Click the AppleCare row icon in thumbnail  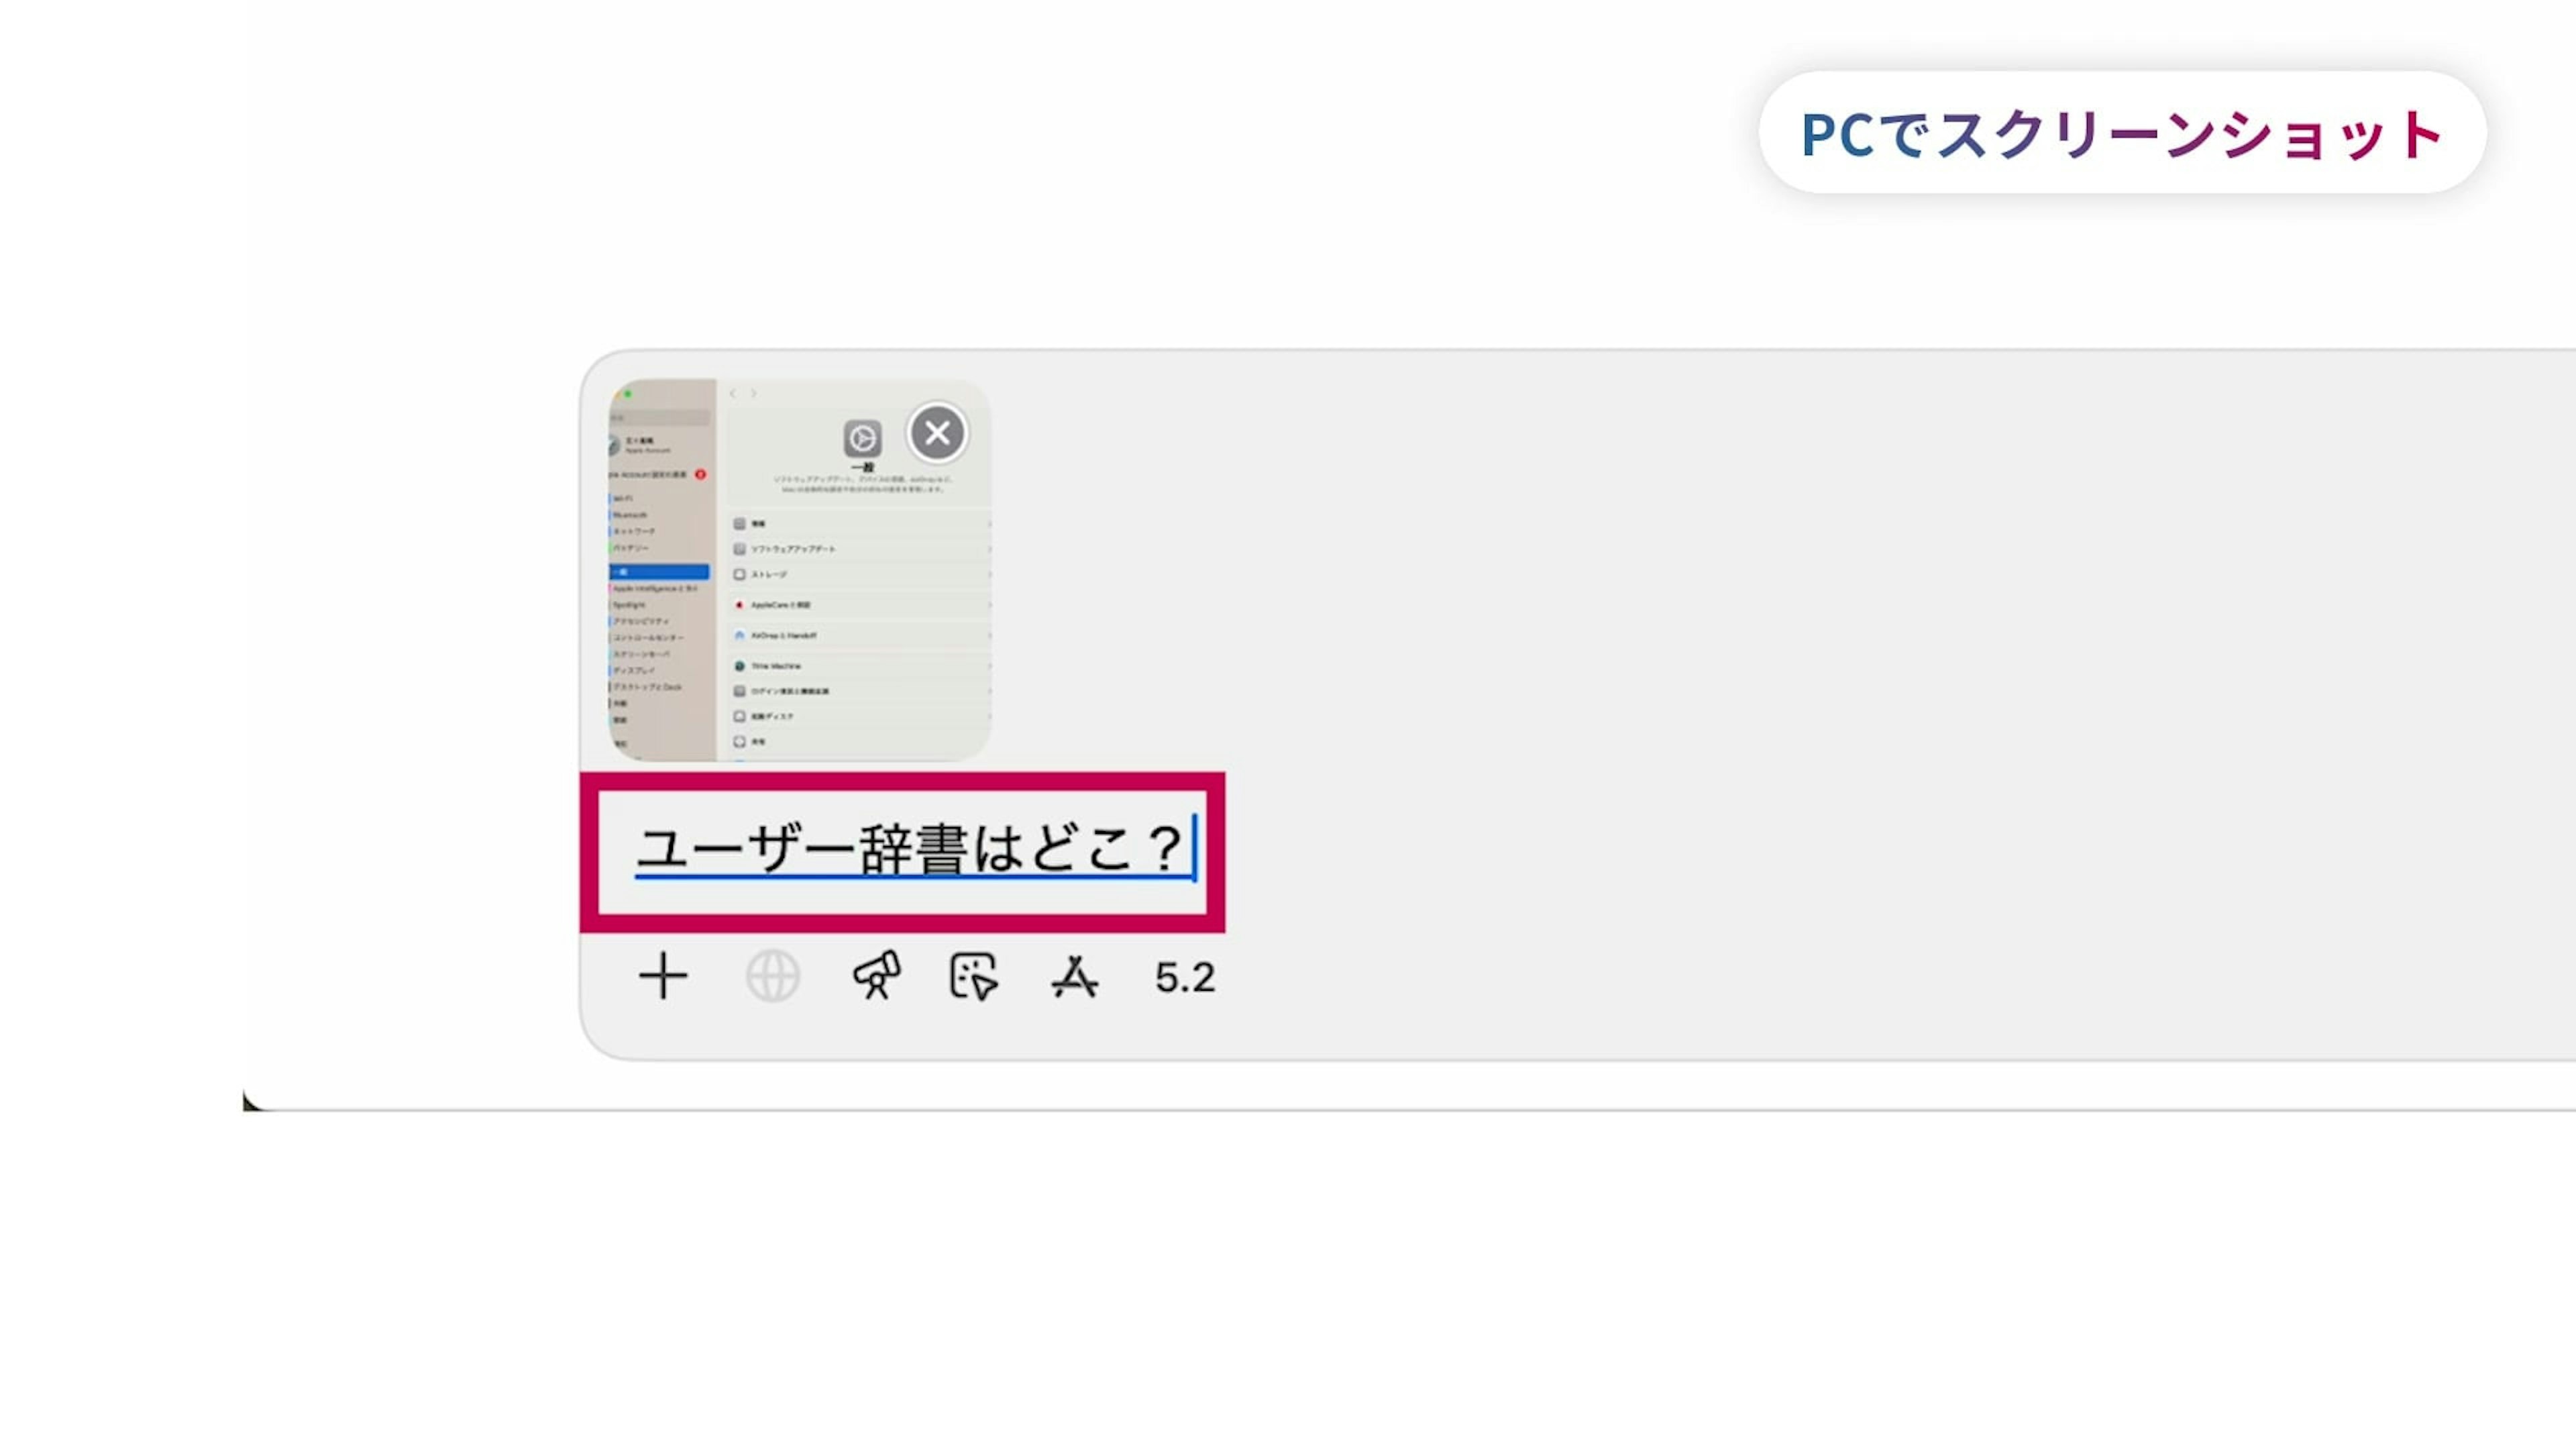pos(740,605)
